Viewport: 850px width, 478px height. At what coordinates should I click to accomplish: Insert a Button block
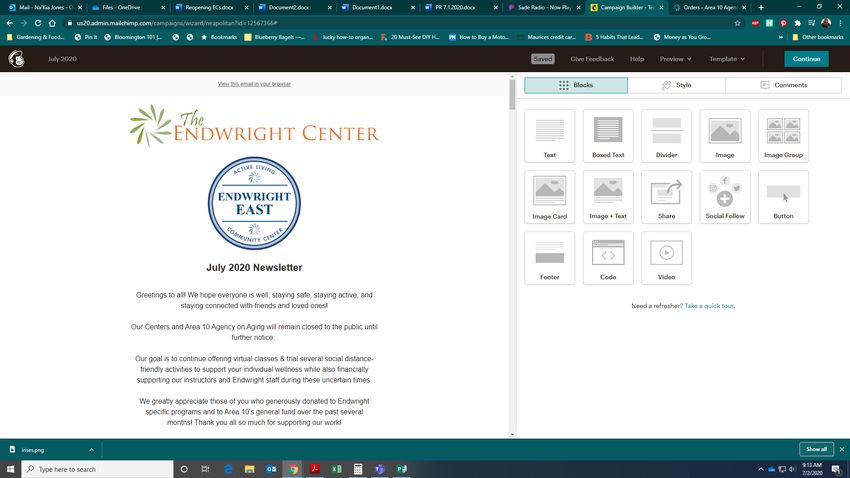tap(783, 197)
